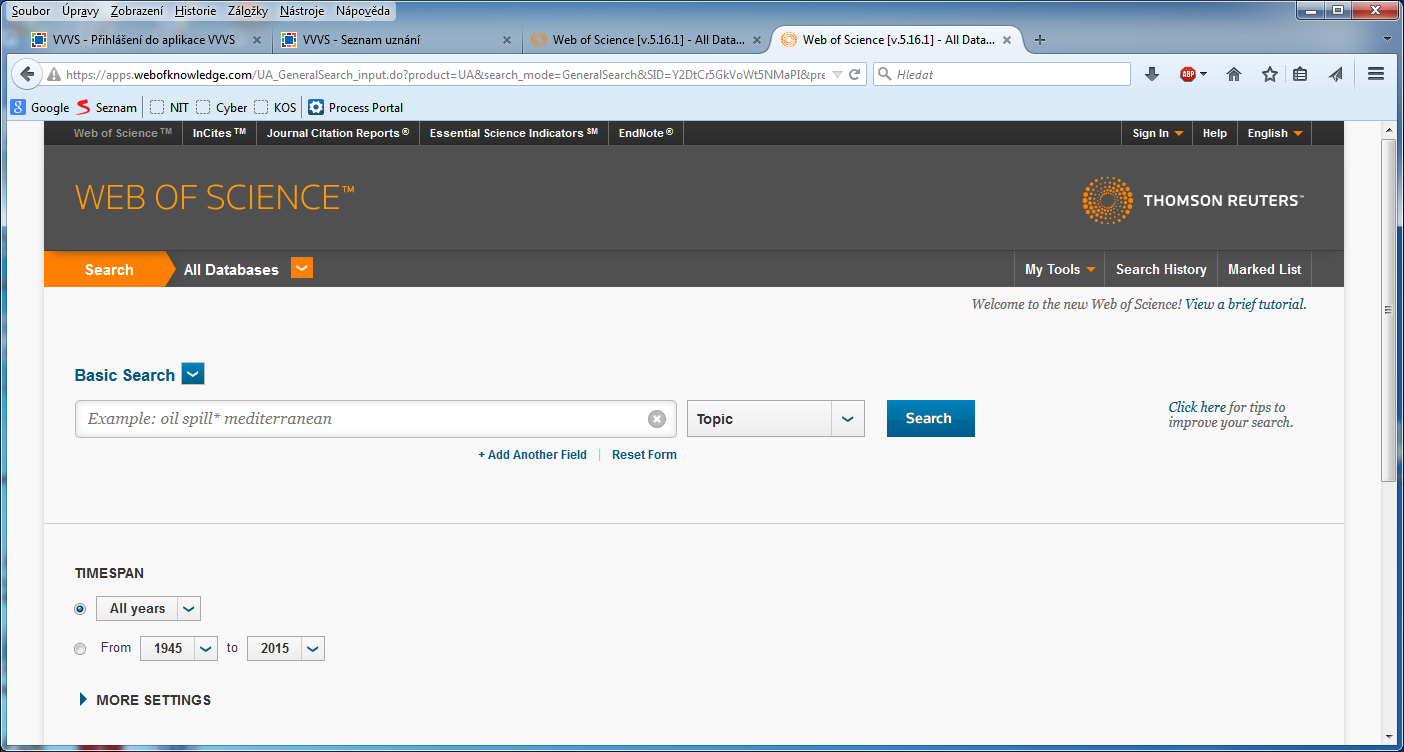Open the InCites link
Screen dimensions: 1404x752
click(x=219, y=133)
